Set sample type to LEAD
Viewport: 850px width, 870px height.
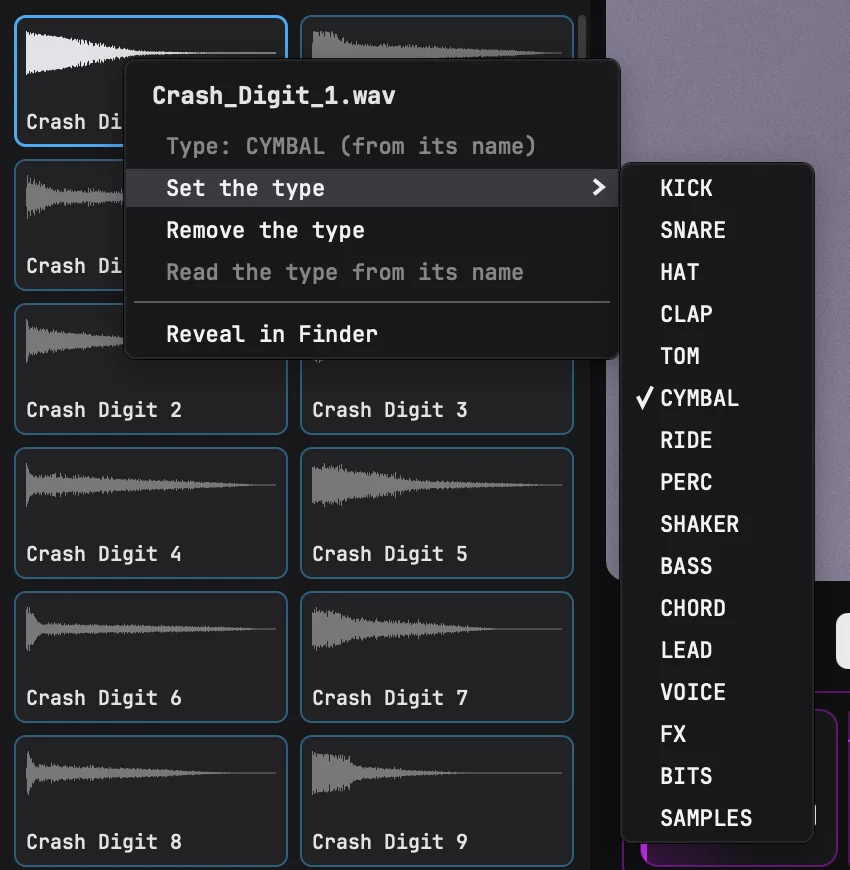[717, 650]
